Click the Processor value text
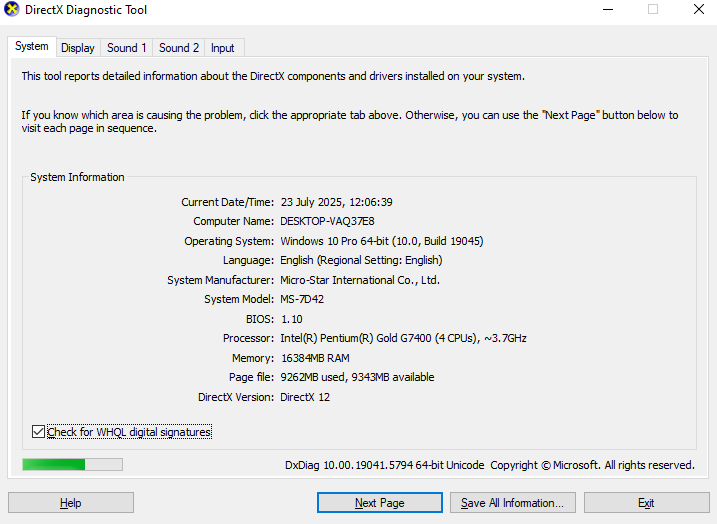The image size is (717, 524). point(403,338)
